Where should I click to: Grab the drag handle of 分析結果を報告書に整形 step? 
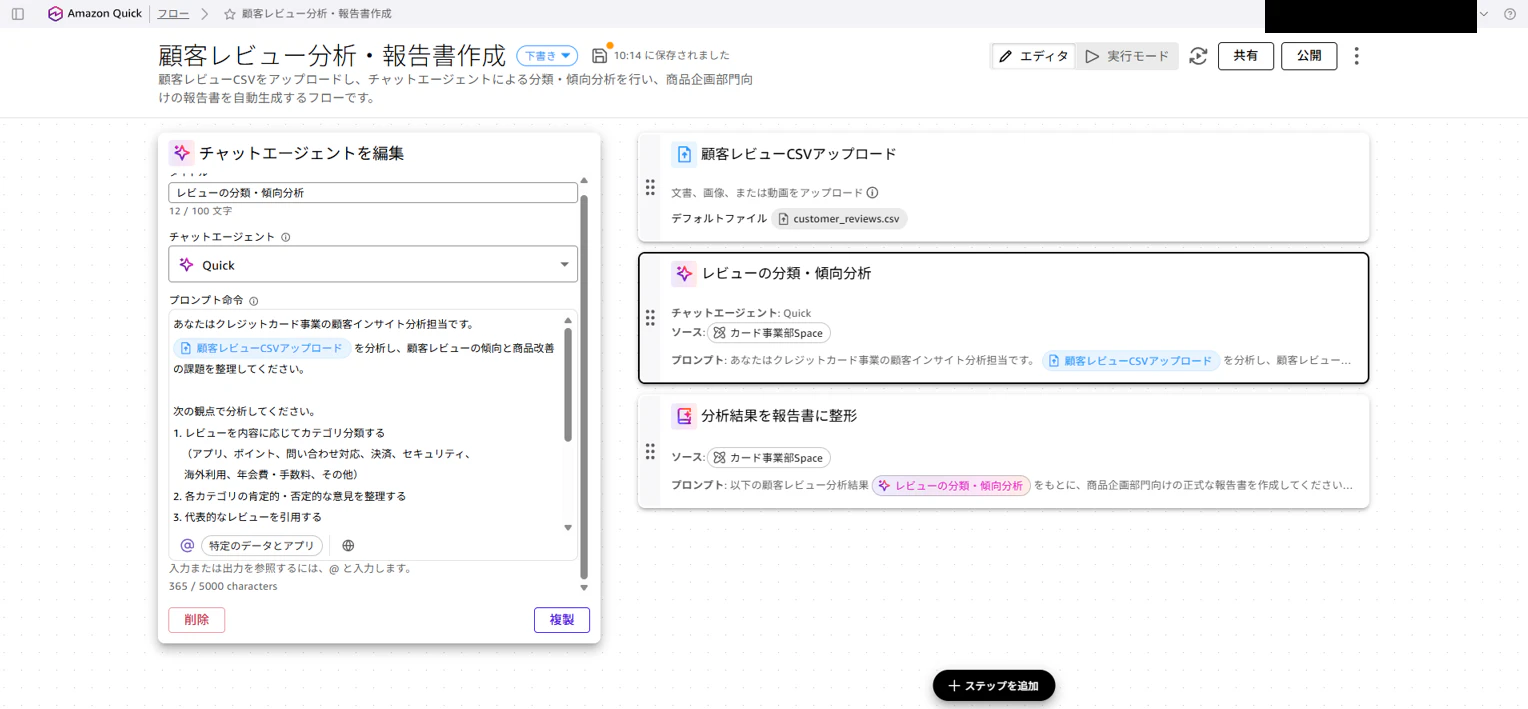(x=650, y=452)
